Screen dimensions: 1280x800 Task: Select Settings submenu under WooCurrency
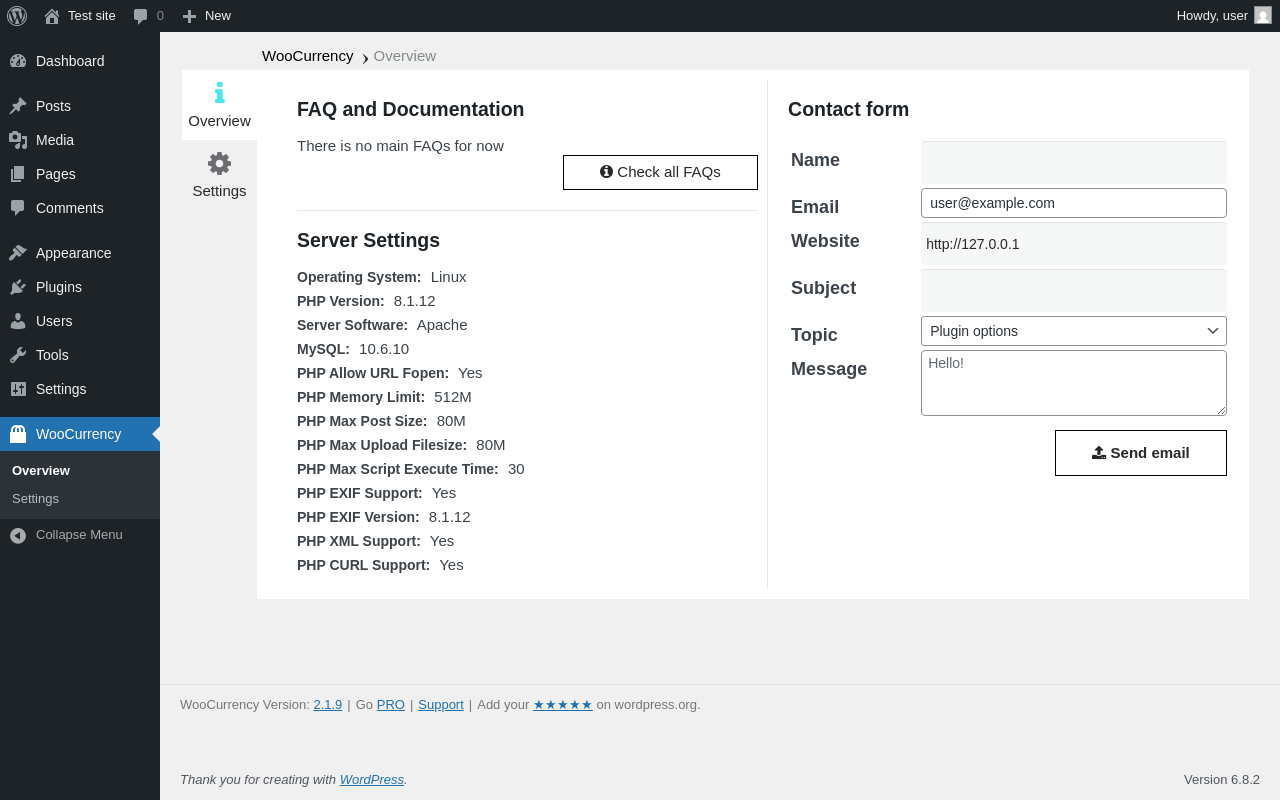coord(35,498)
